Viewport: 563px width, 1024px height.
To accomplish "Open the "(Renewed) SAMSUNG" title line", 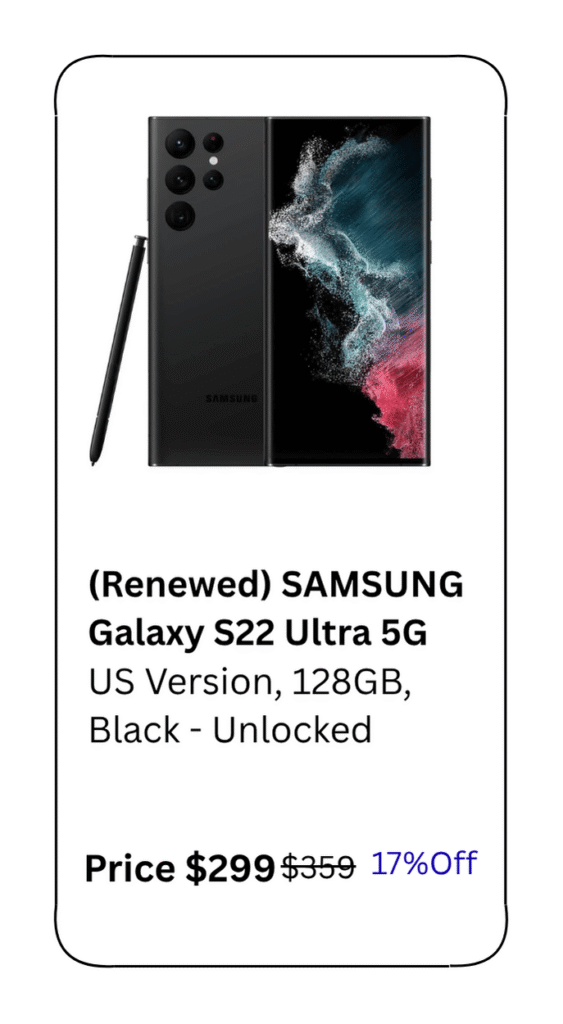I will pos(276,586).
